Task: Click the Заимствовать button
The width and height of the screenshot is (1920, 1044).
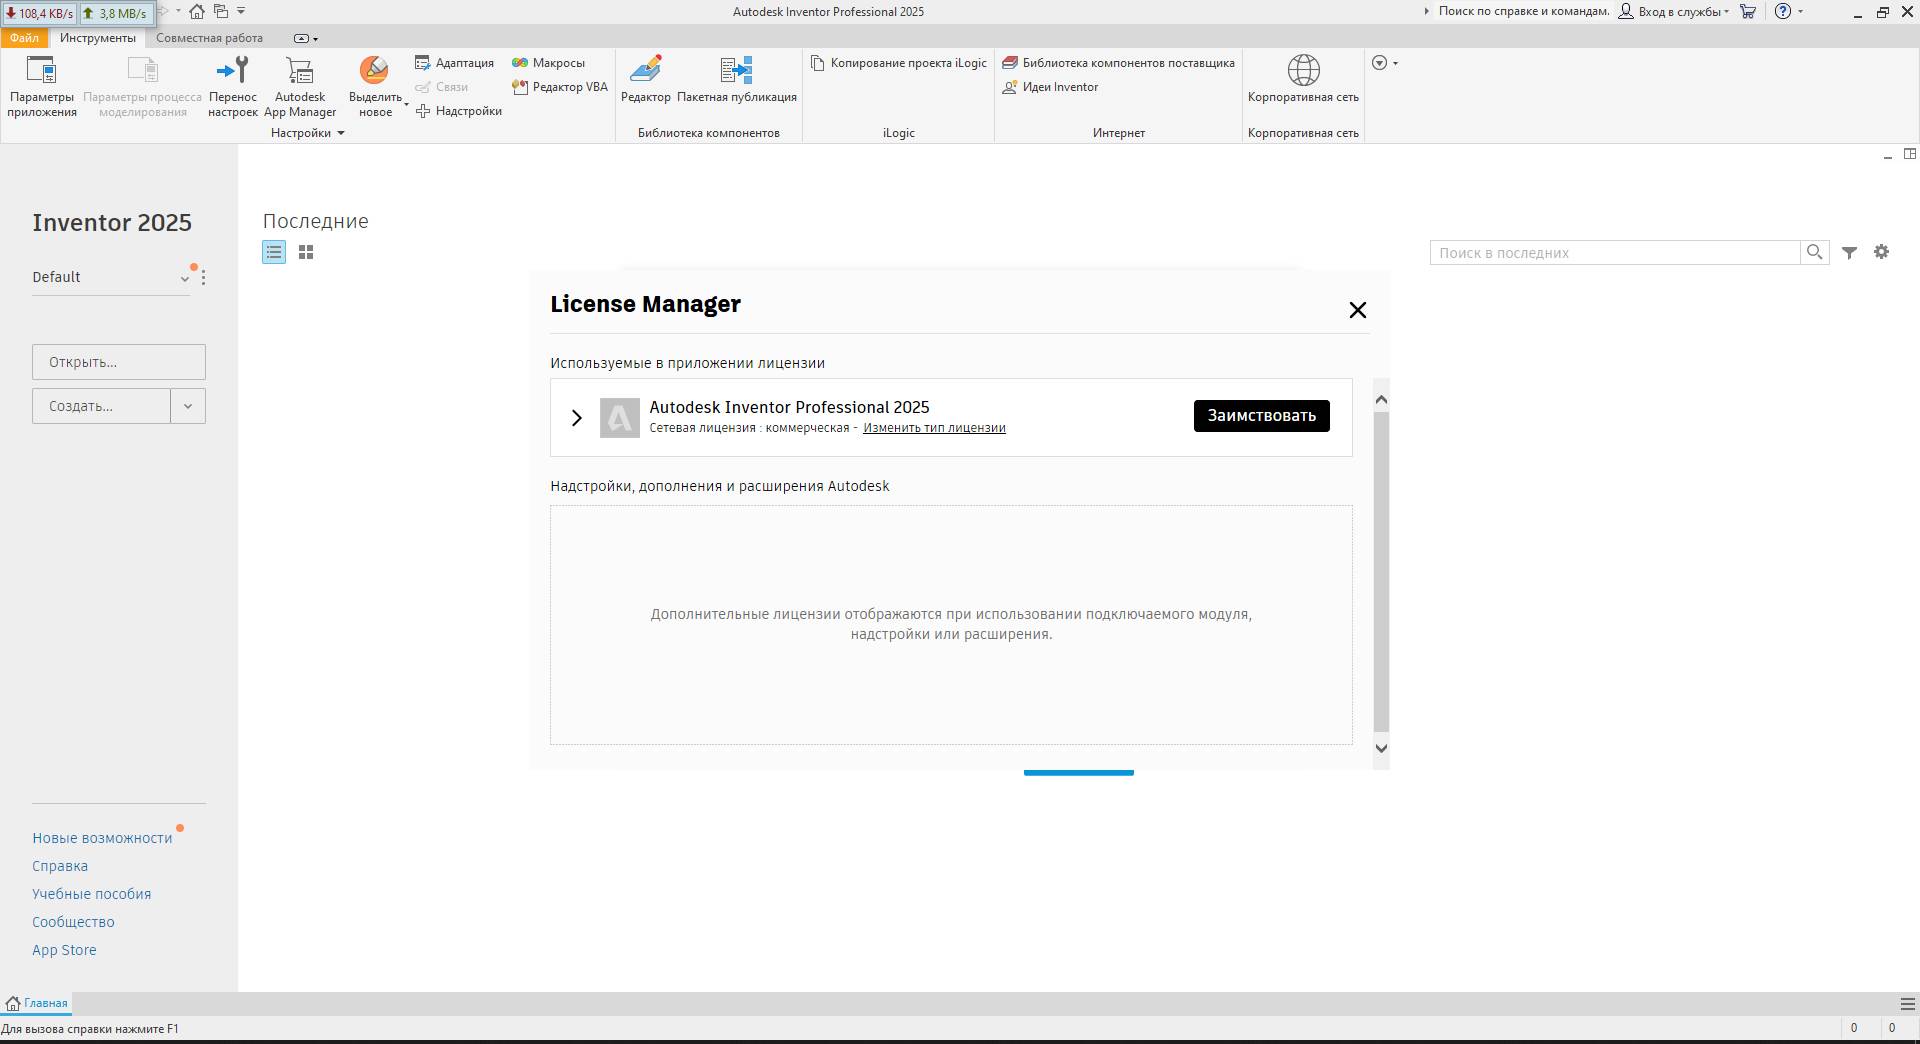Action: point(1261,416)
